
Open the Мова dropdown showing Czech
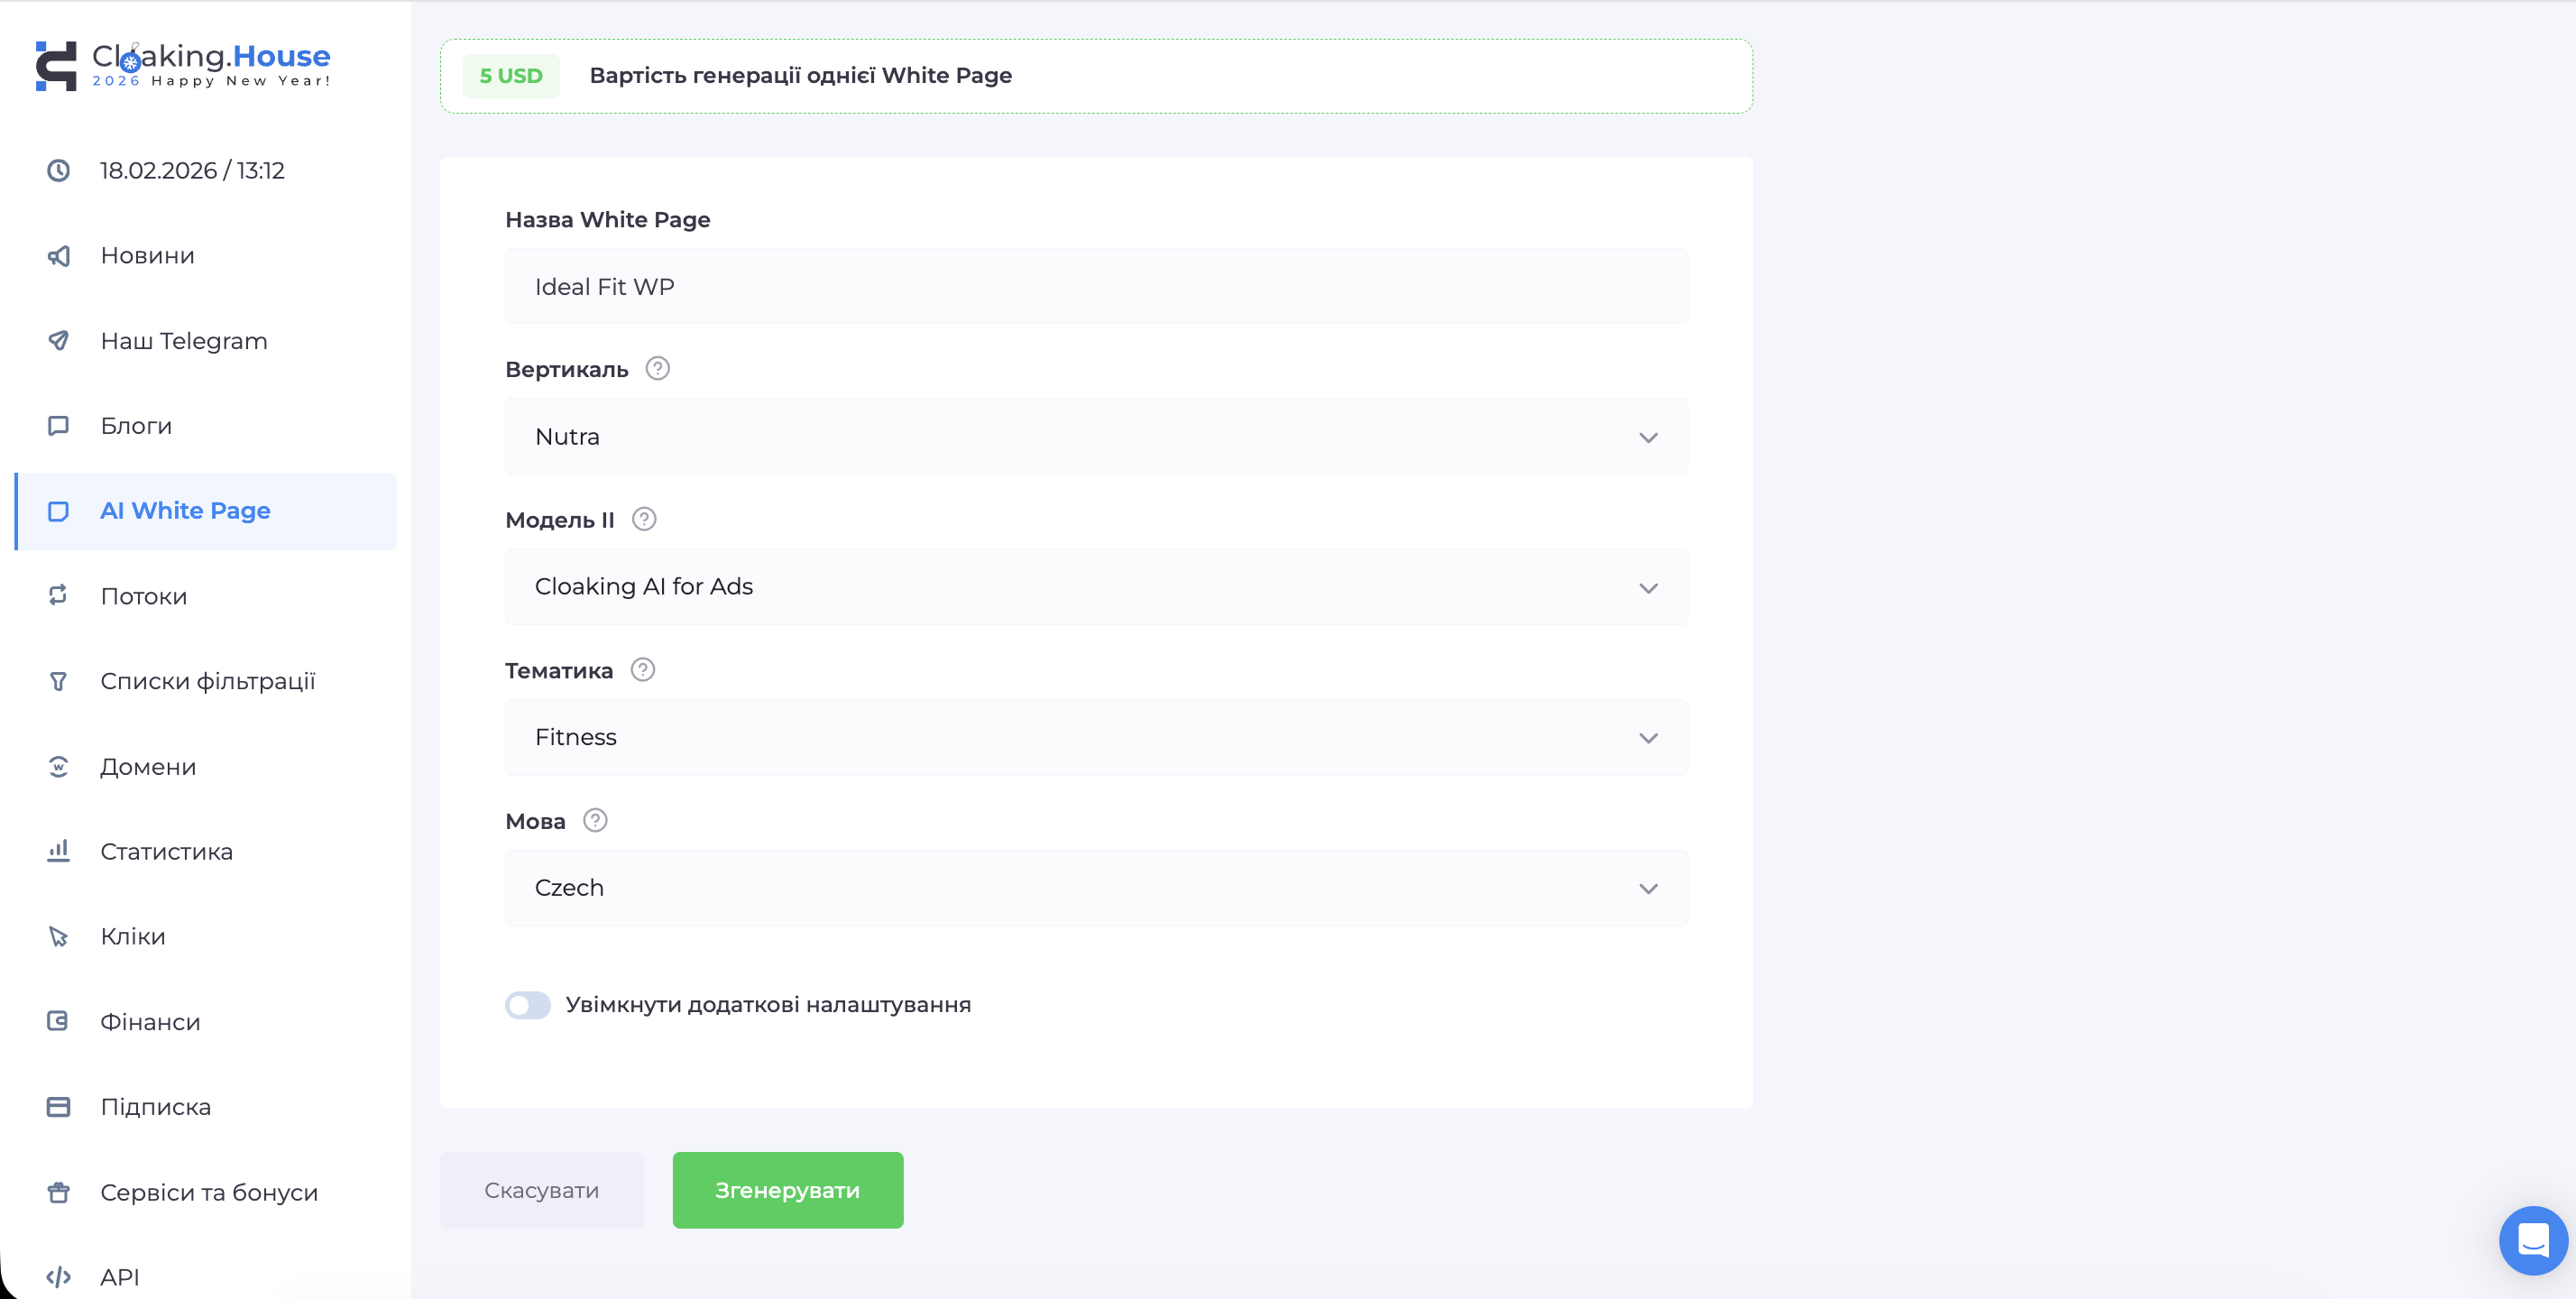1096,888
